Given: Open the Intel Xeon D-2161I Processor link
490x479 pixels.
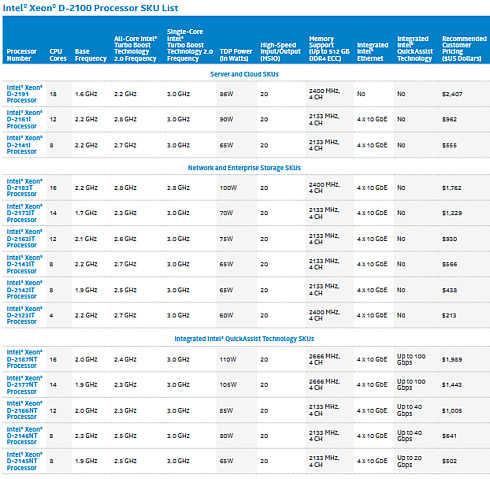Looking at the screenshot, I should (25, 119).
